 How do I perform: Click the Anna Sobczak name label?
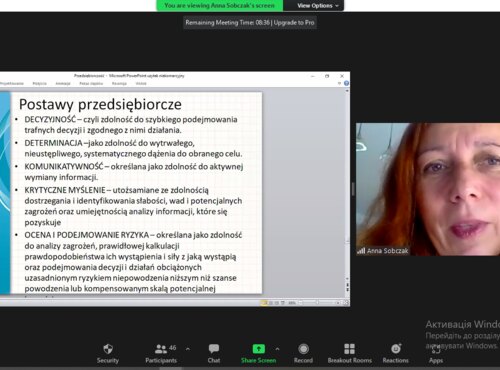pyautogui.click(x=387, y=251)
